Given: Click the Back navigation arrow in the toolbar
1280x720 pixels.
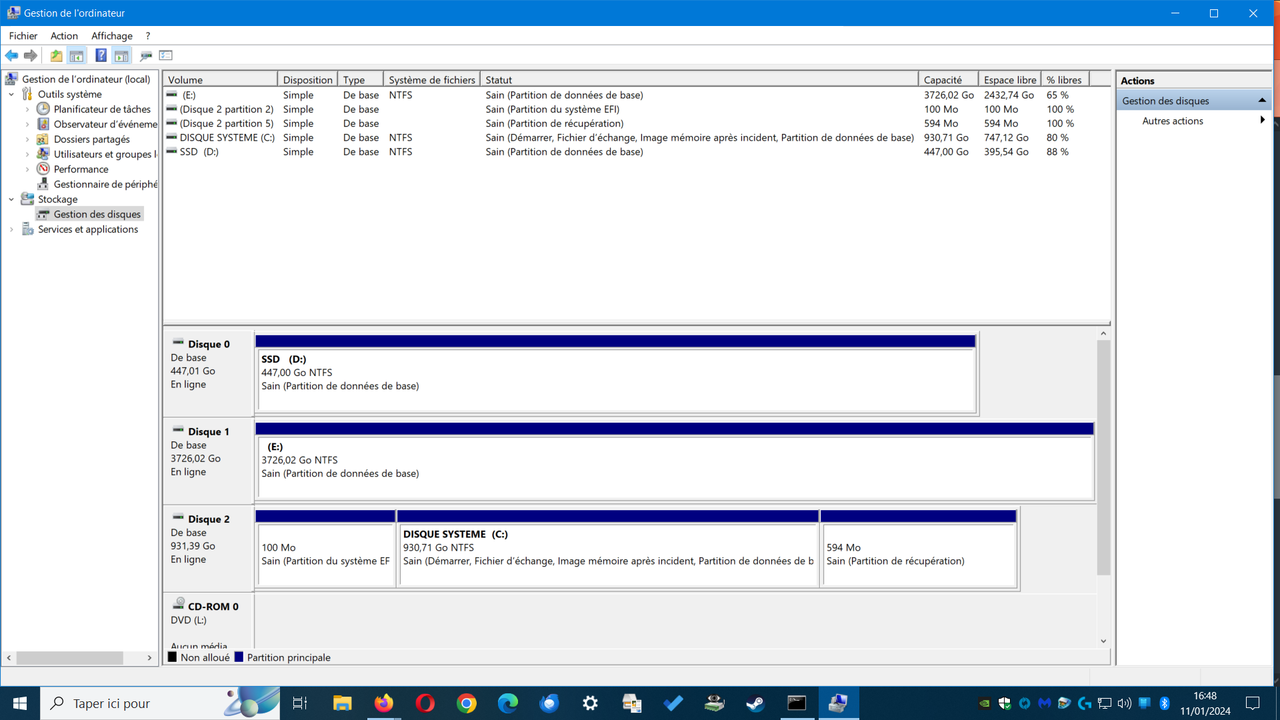Looking at the screenshot, I should (12, 55).
